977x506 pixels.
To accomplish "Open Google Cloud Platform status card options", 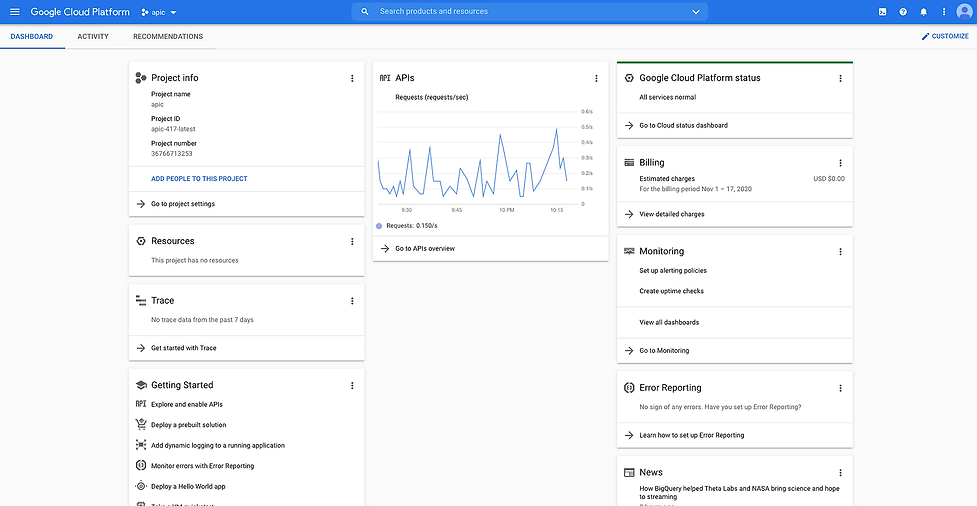I will [x=840, y=79].
